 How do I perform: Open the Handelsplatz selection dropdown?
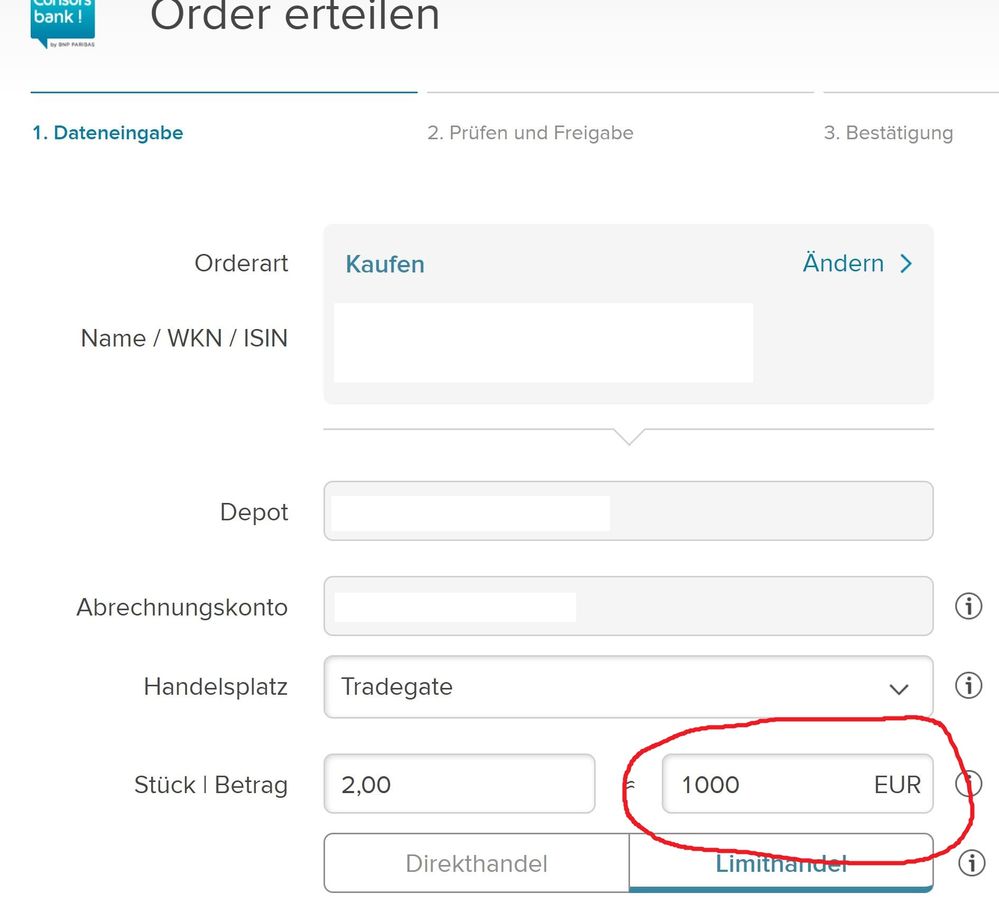(627, 687)
